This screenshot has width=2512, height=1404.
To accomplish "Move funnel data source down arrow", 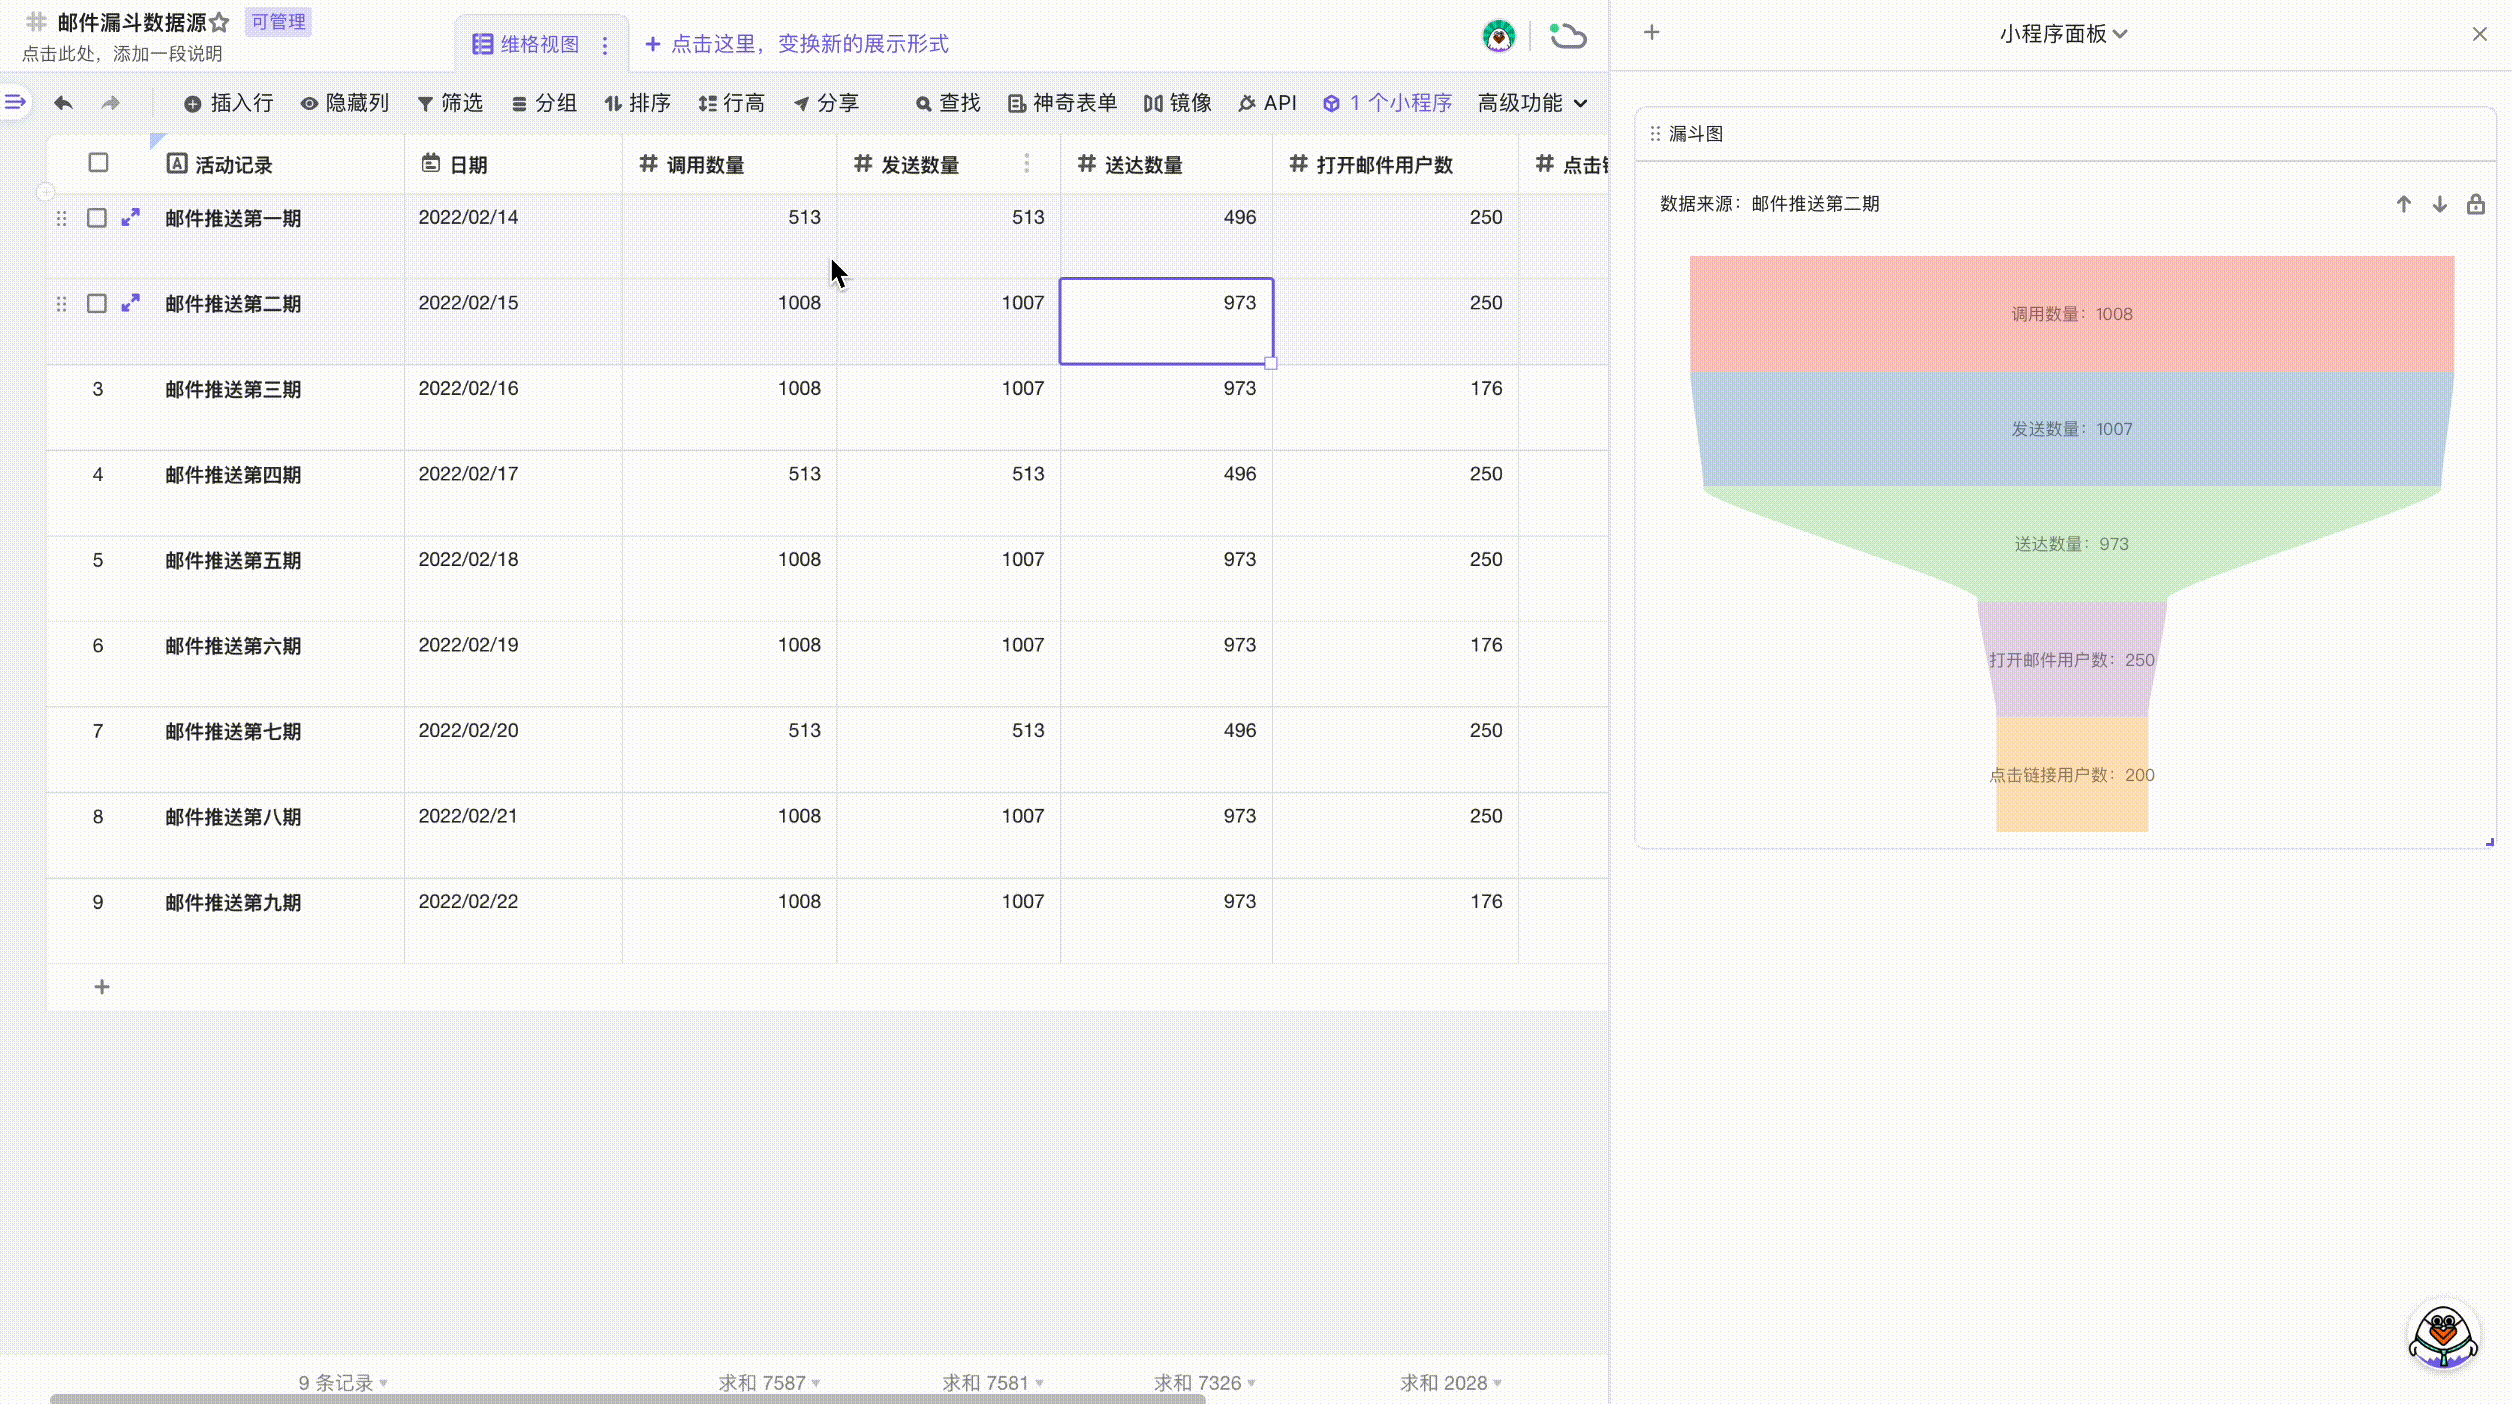I will pos(2440,204).
